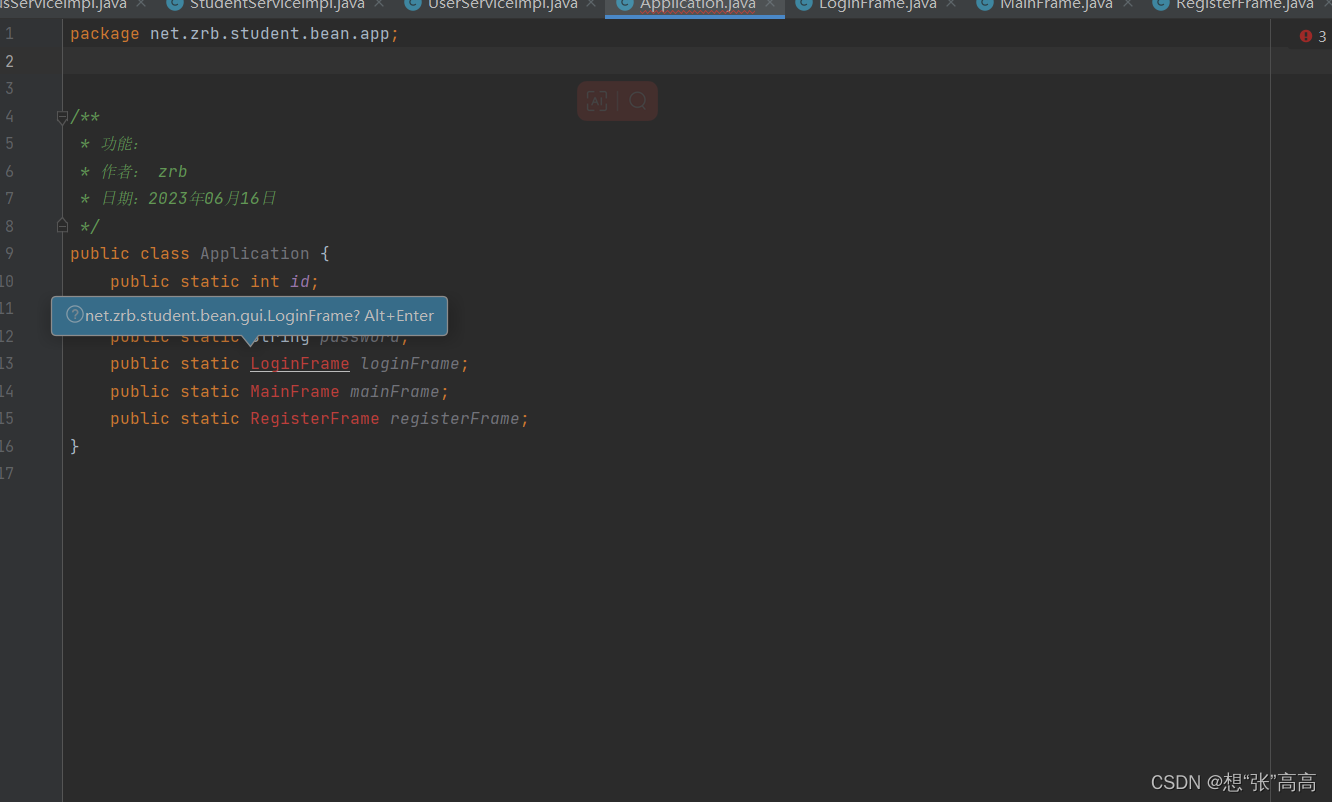Click the unresolved RegisterFrame type name
This screenshot has height=802, width=1332.
pos(315,419)
